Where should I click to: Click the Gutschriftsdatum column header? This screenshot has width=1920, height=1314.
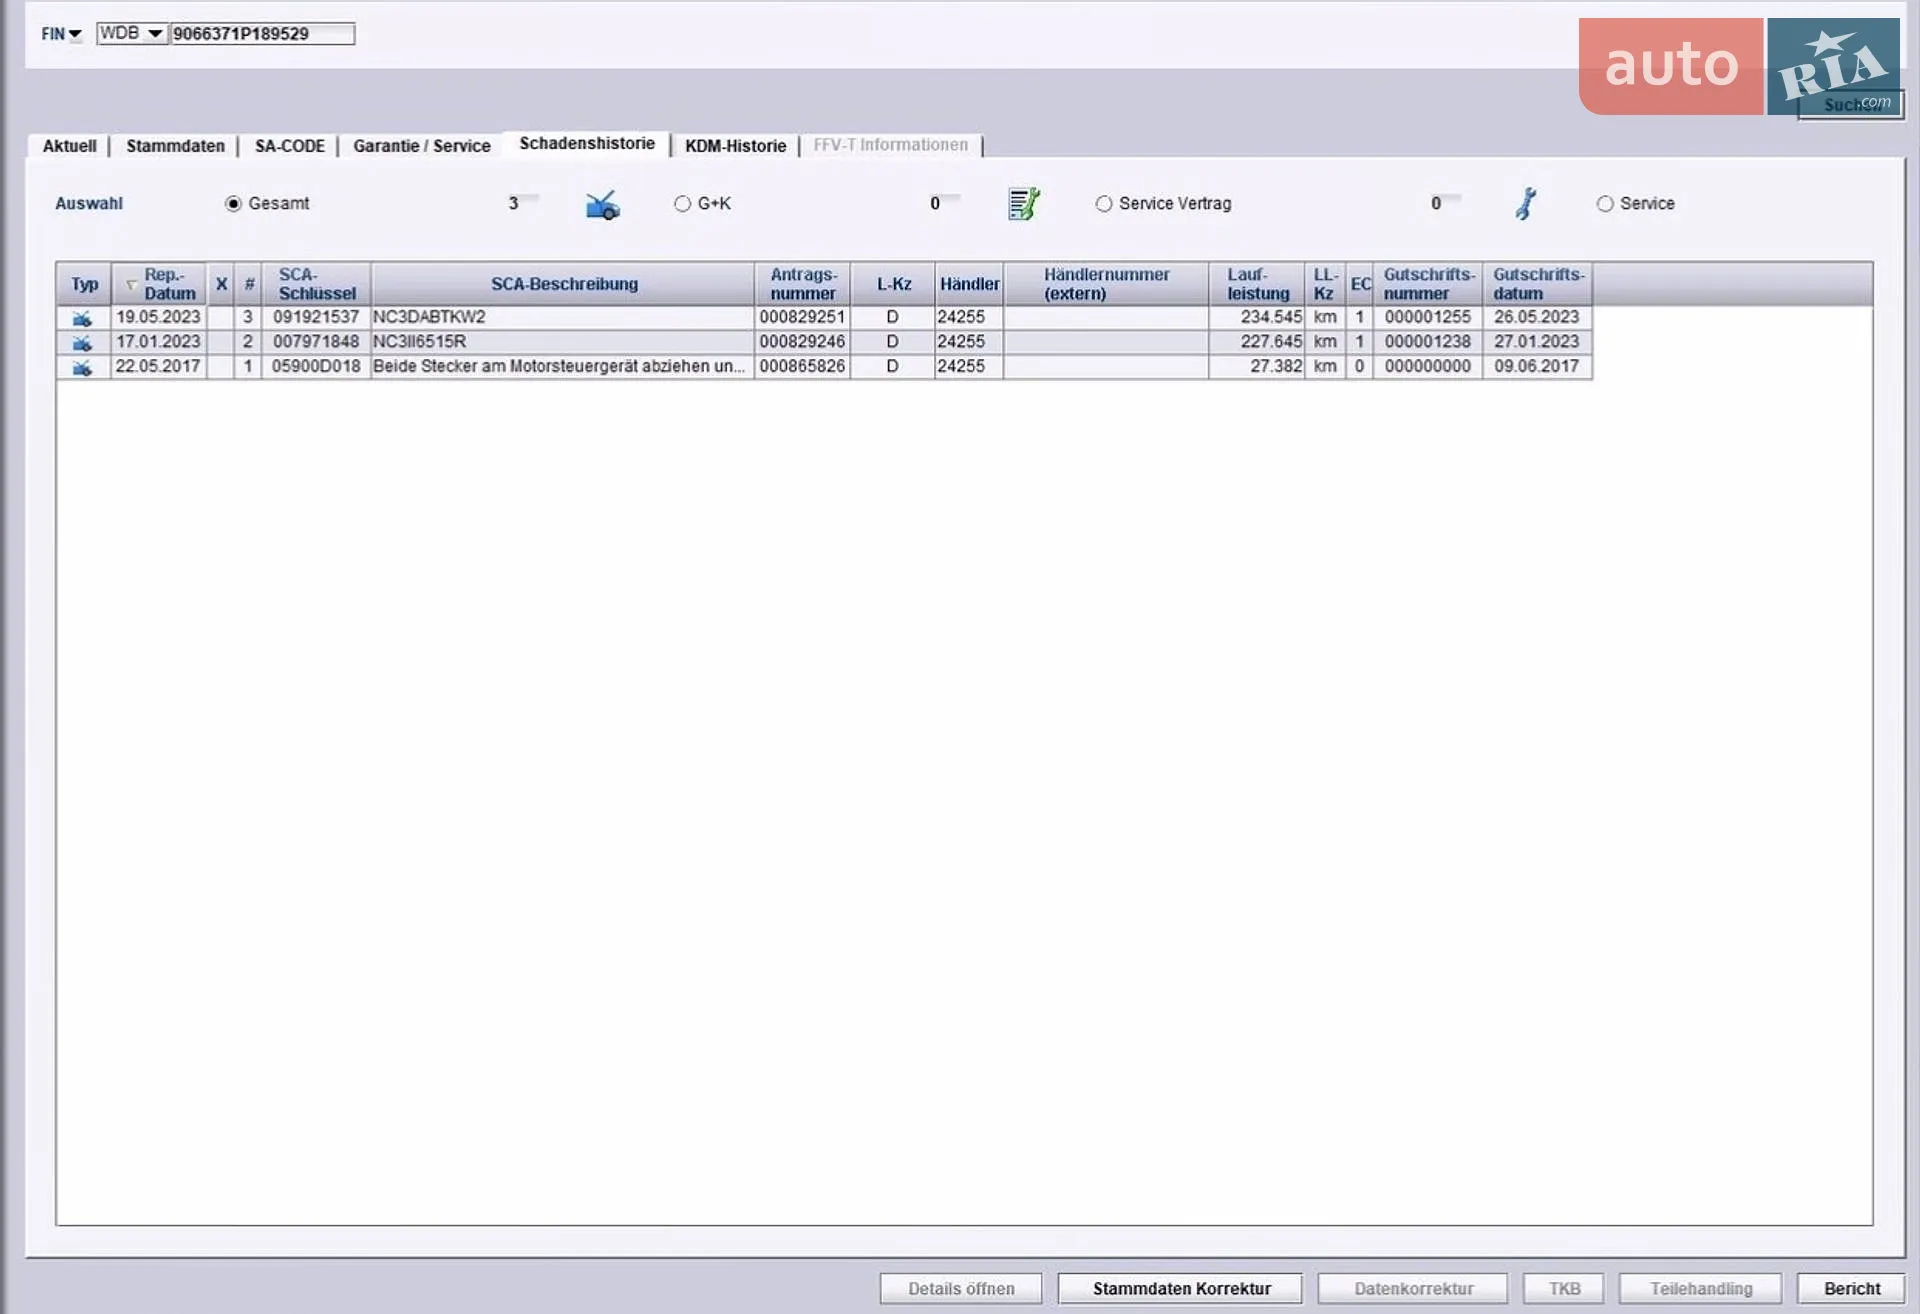[x=1537, y=284]
